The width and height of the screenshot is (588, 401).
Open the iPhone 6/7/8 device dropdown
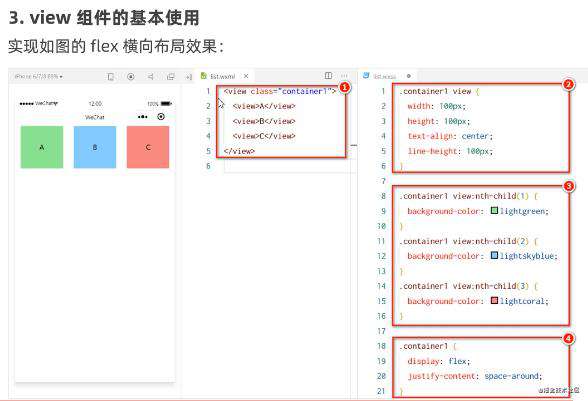click(x=38, y=77)
